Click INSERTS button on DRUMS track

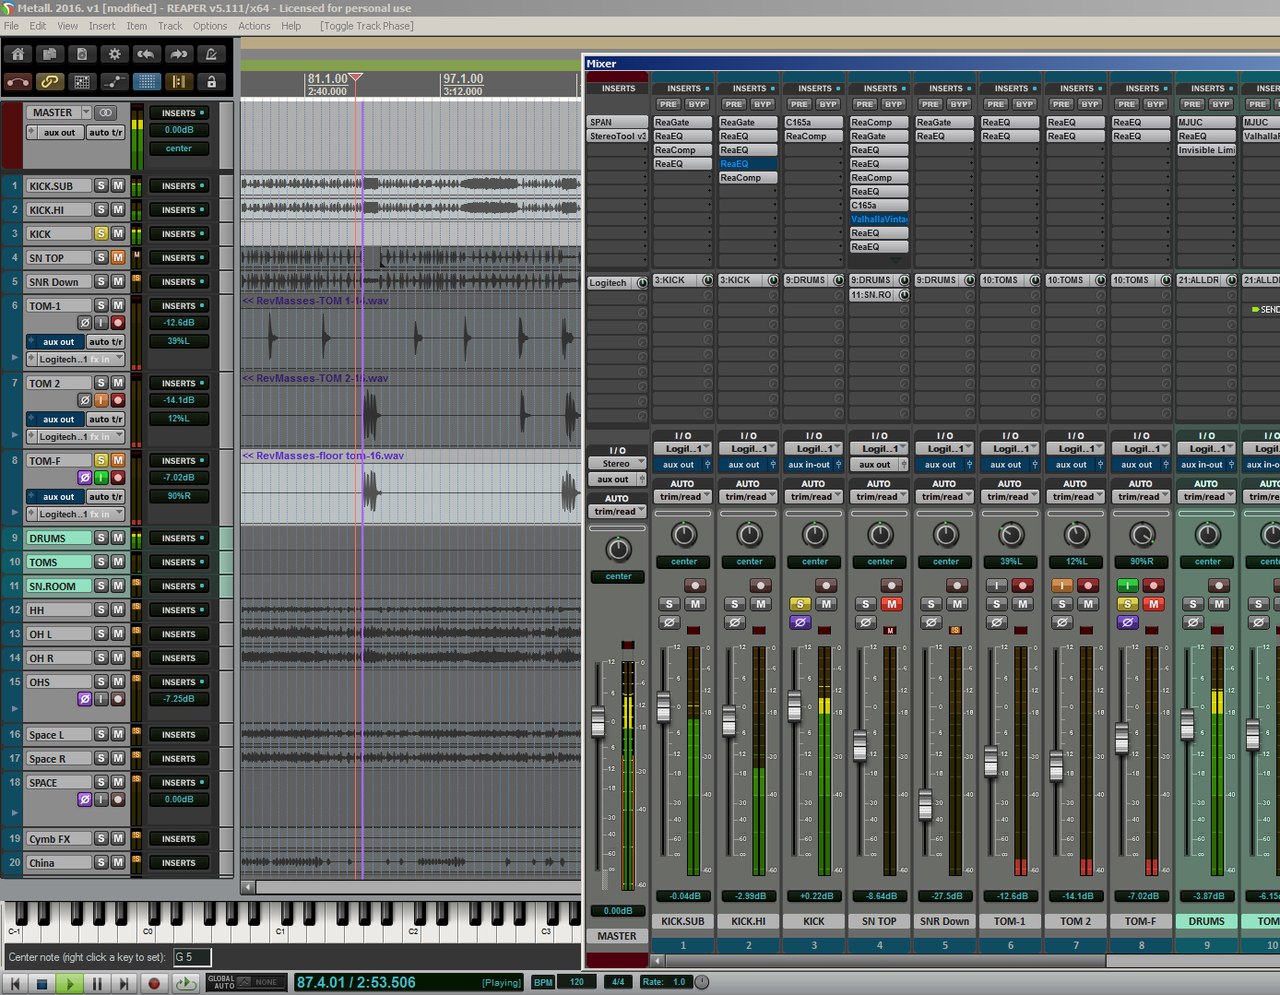click(x=179, y=538)
